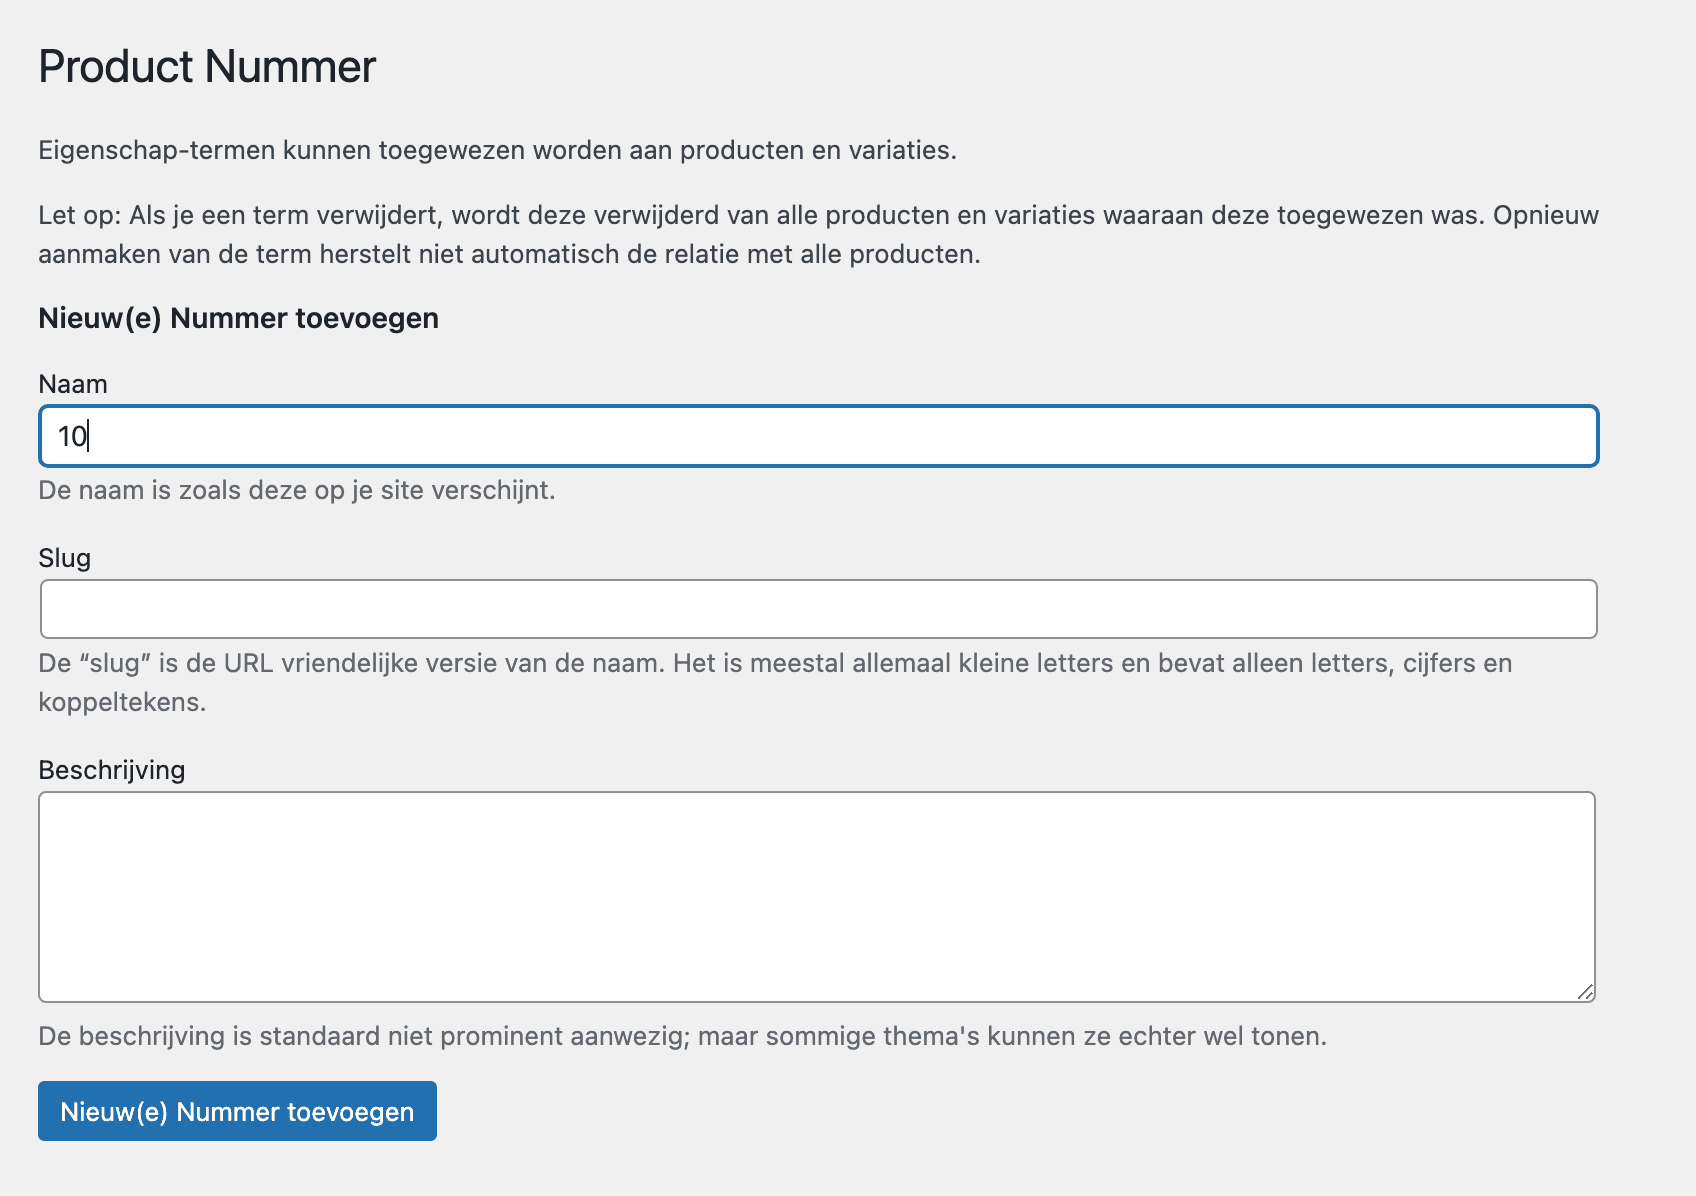Click the word 'Opnieuw' in the warning
This screenshot has height=1196, width=1696.
1546,215
